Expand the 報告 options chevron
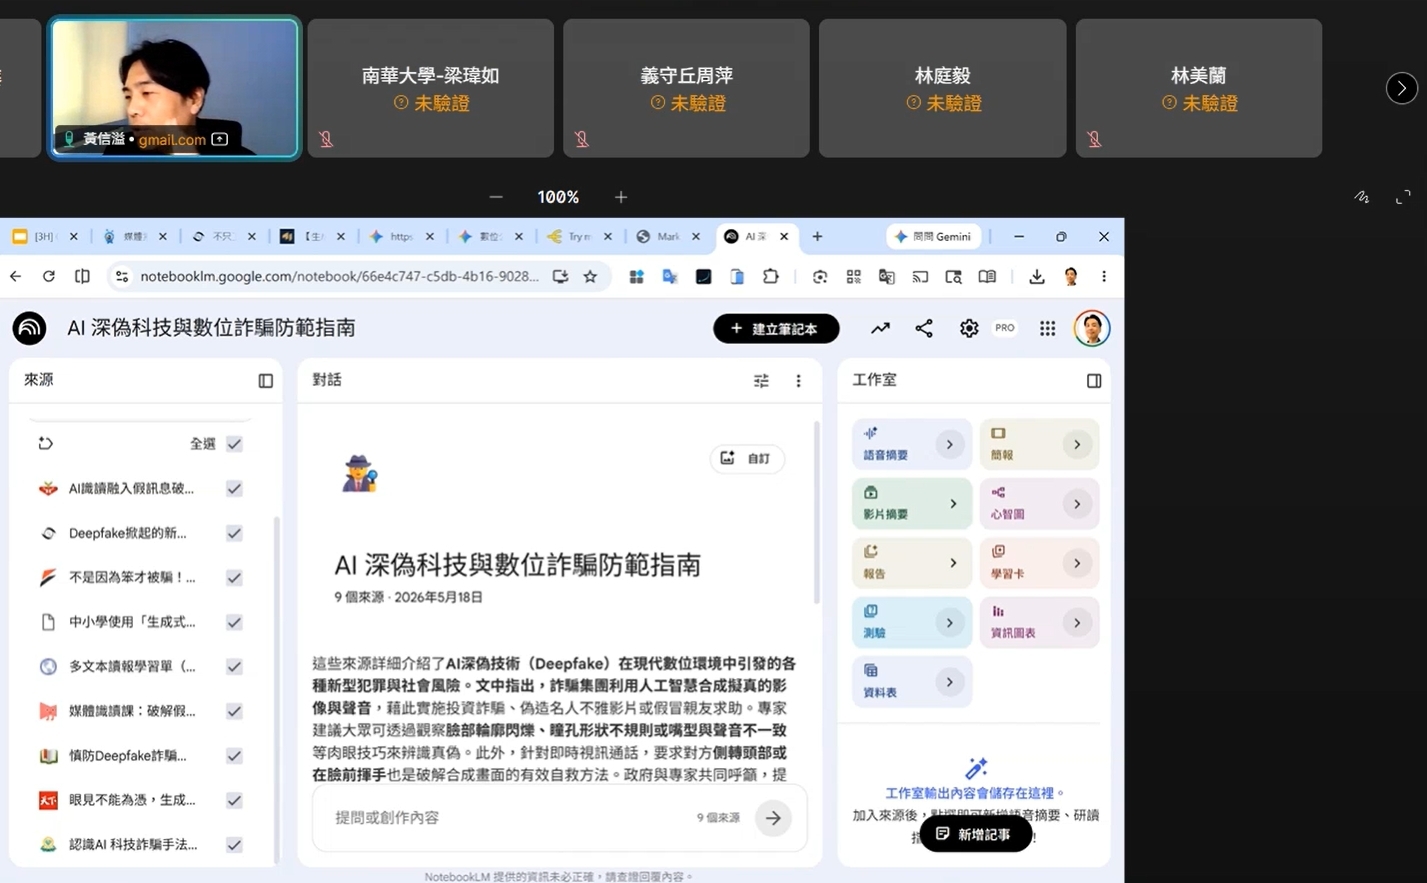Screen dimensions: 1427x883 [x=952, y=563]
